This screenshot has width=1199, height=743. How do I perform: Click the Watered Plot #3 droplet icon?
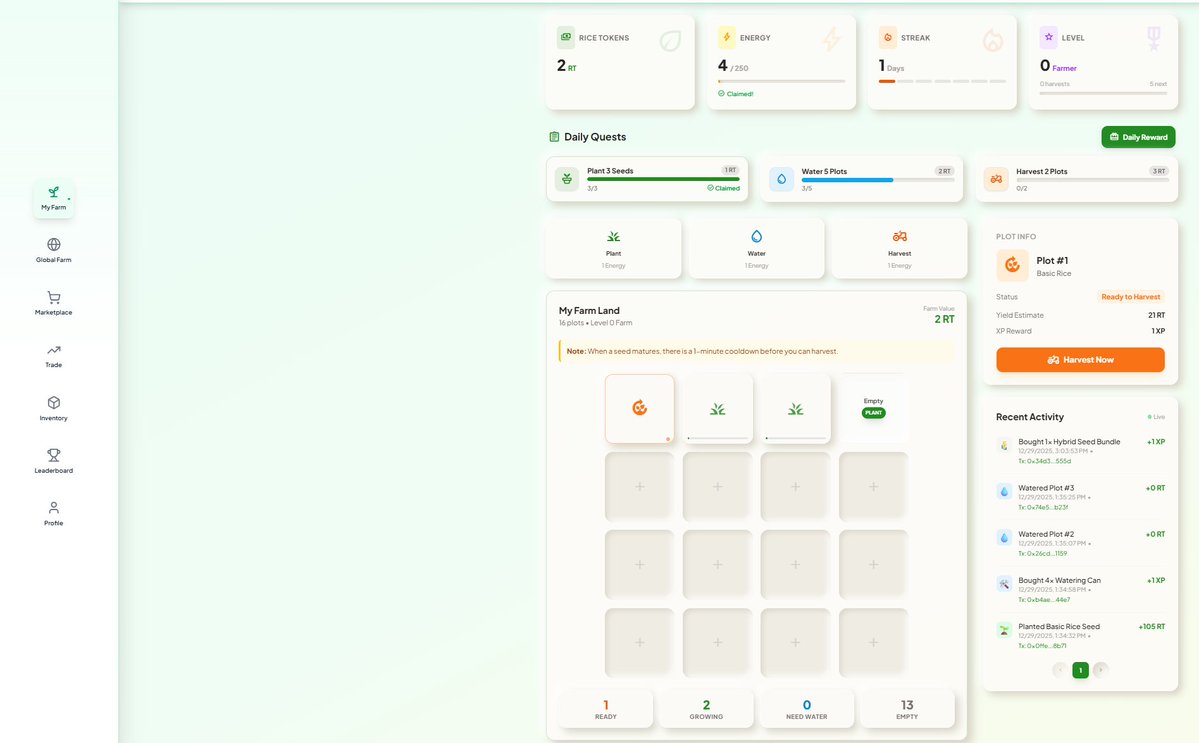tap(1004, 492)
